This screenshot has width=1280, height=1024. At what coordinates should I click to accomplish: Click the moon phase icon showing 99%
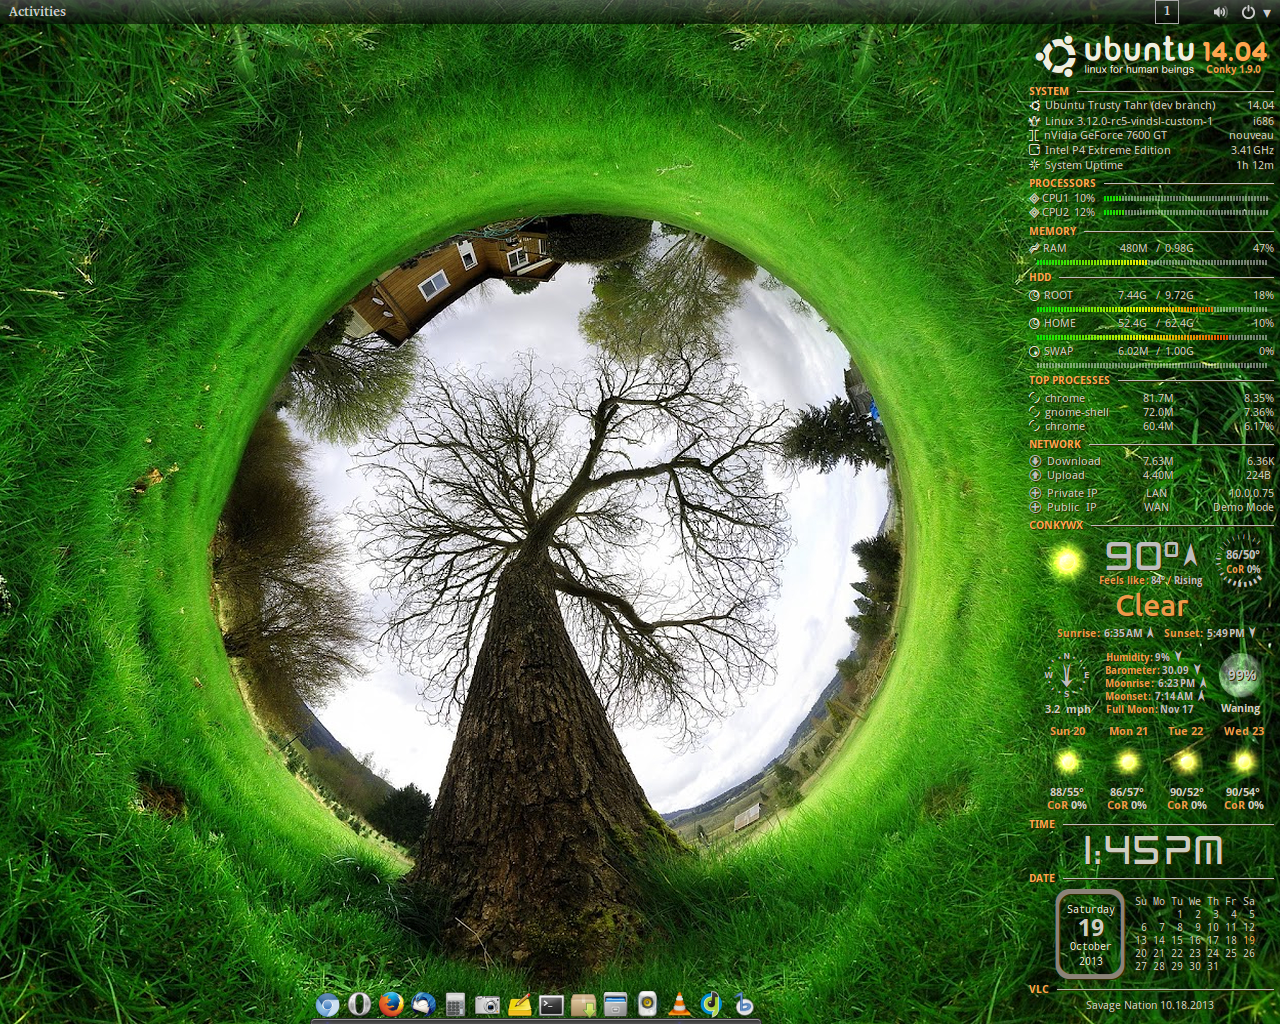[x=1241, y=675]
